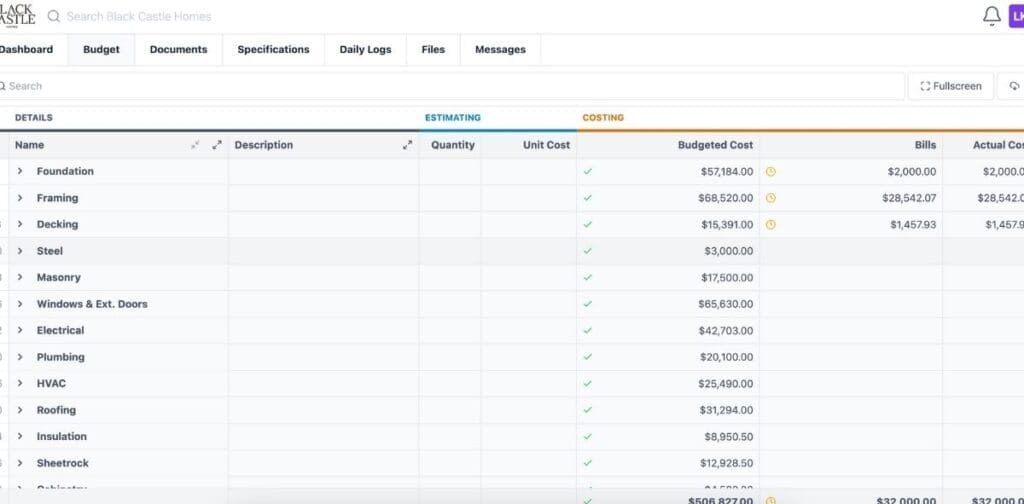Viewport: 1024px width, 504px height.
Task: Expand the HVAC budget category
Action: tap(20, 383)
